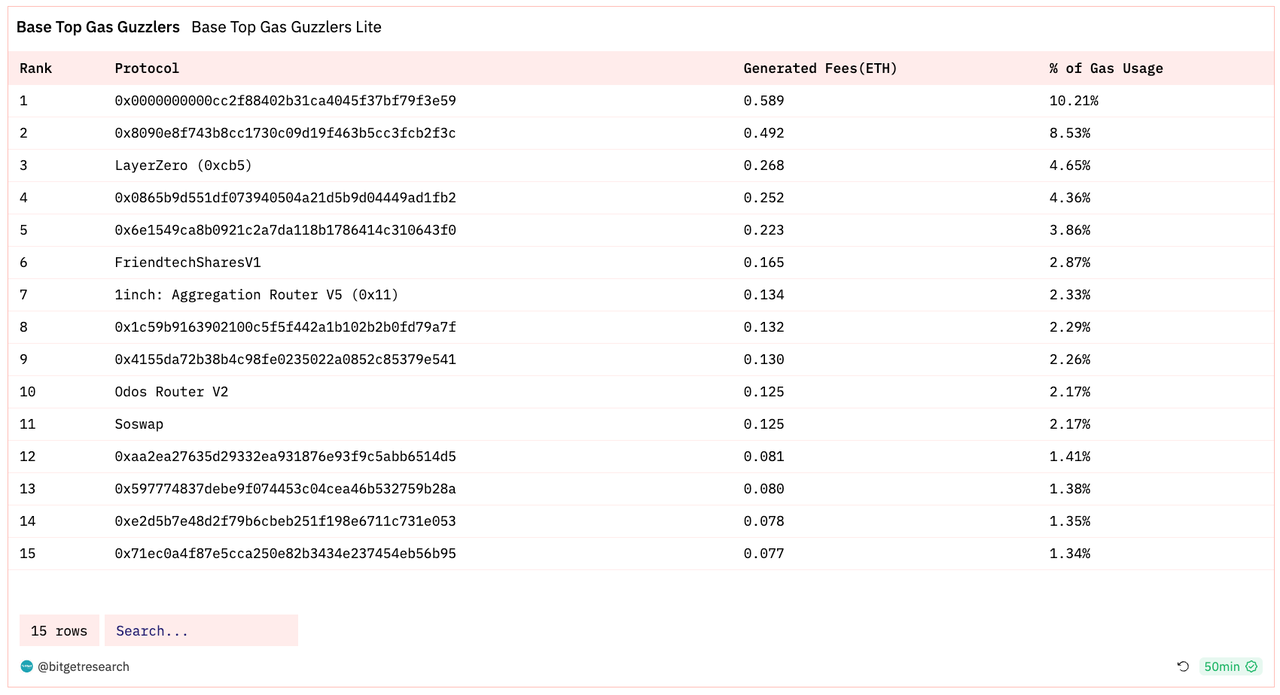This screenshot has width=1280, height=695.
Task: Click the 15 rows button
Action: pyautogui.click(x=59, y=630)
